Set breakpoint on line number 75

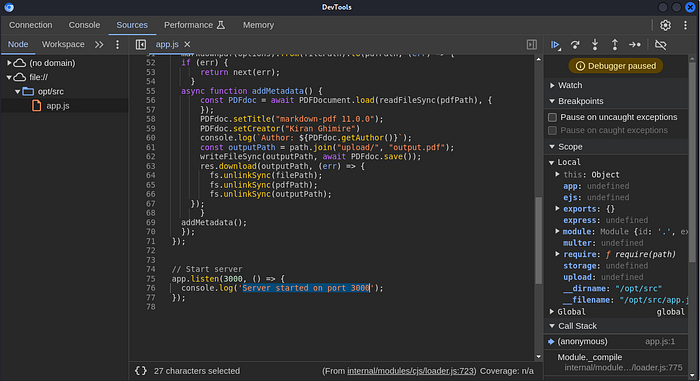click(x=150, y=279)
